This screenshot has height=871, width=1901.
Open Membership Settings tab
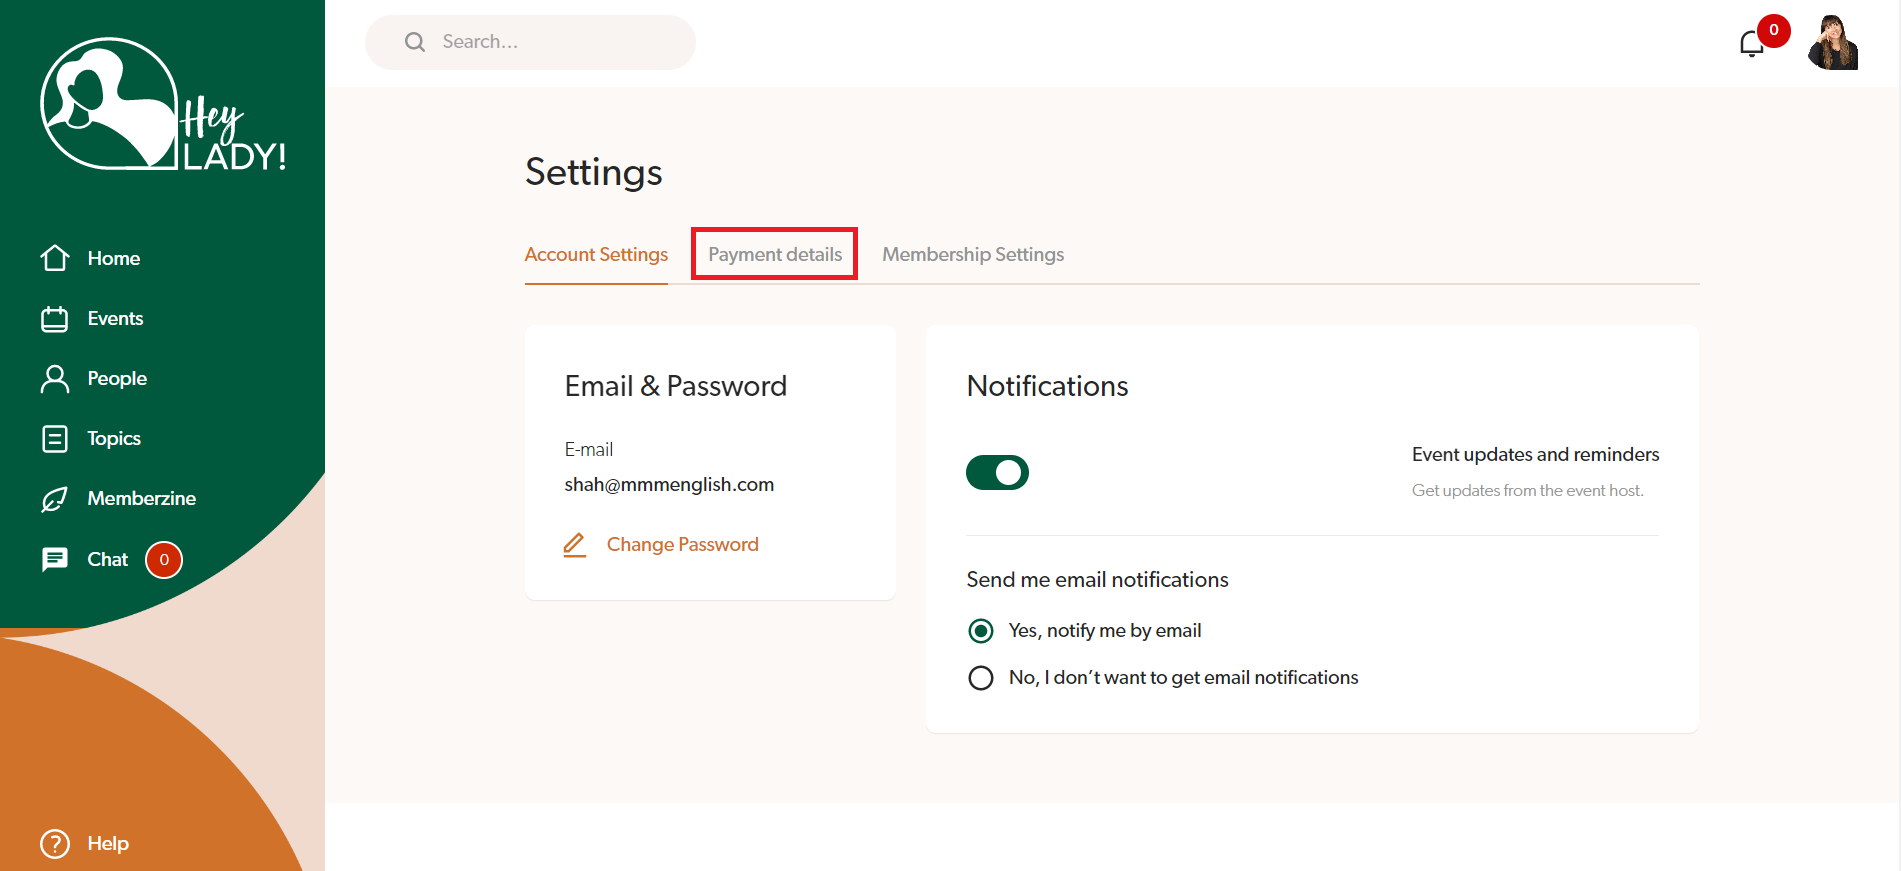pyautogui.click(x=972, y=254)
